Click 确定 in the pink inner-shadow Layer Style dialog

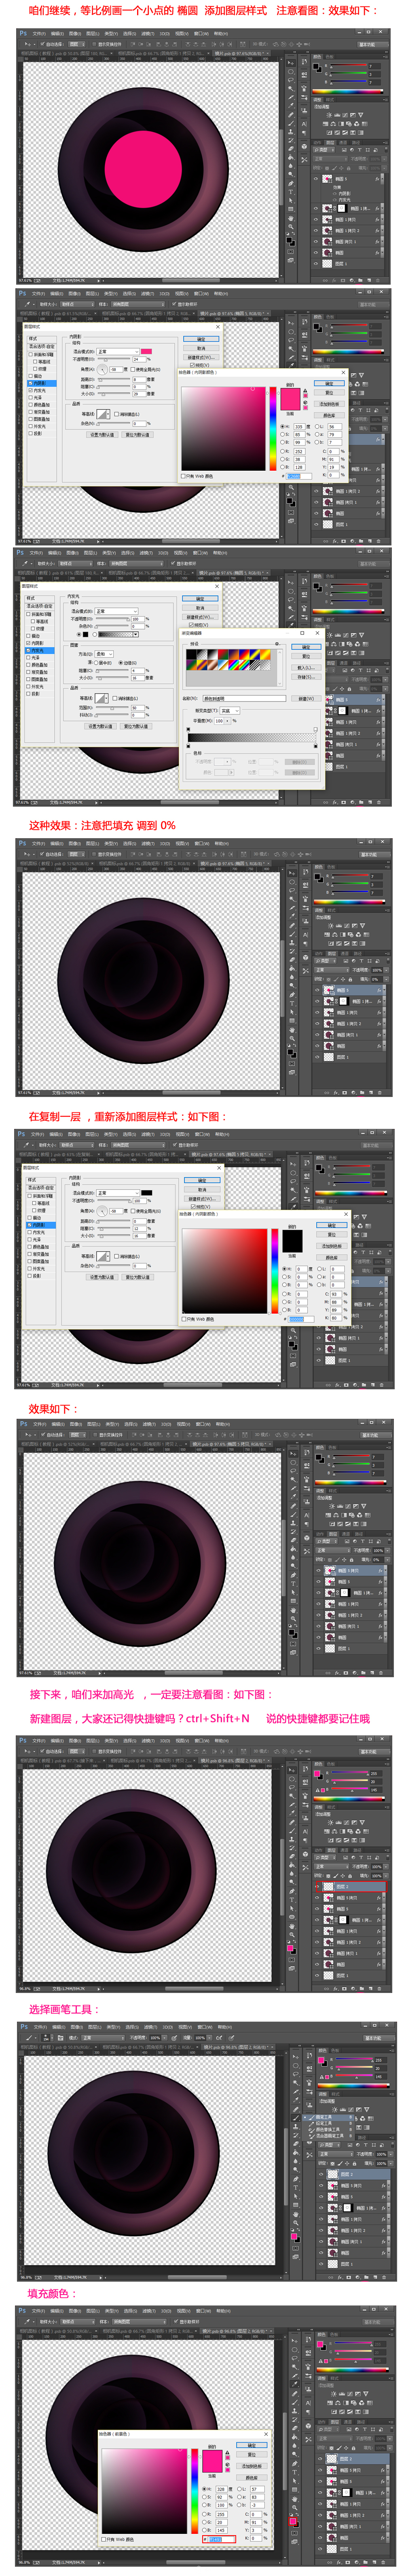click(201, 339)
